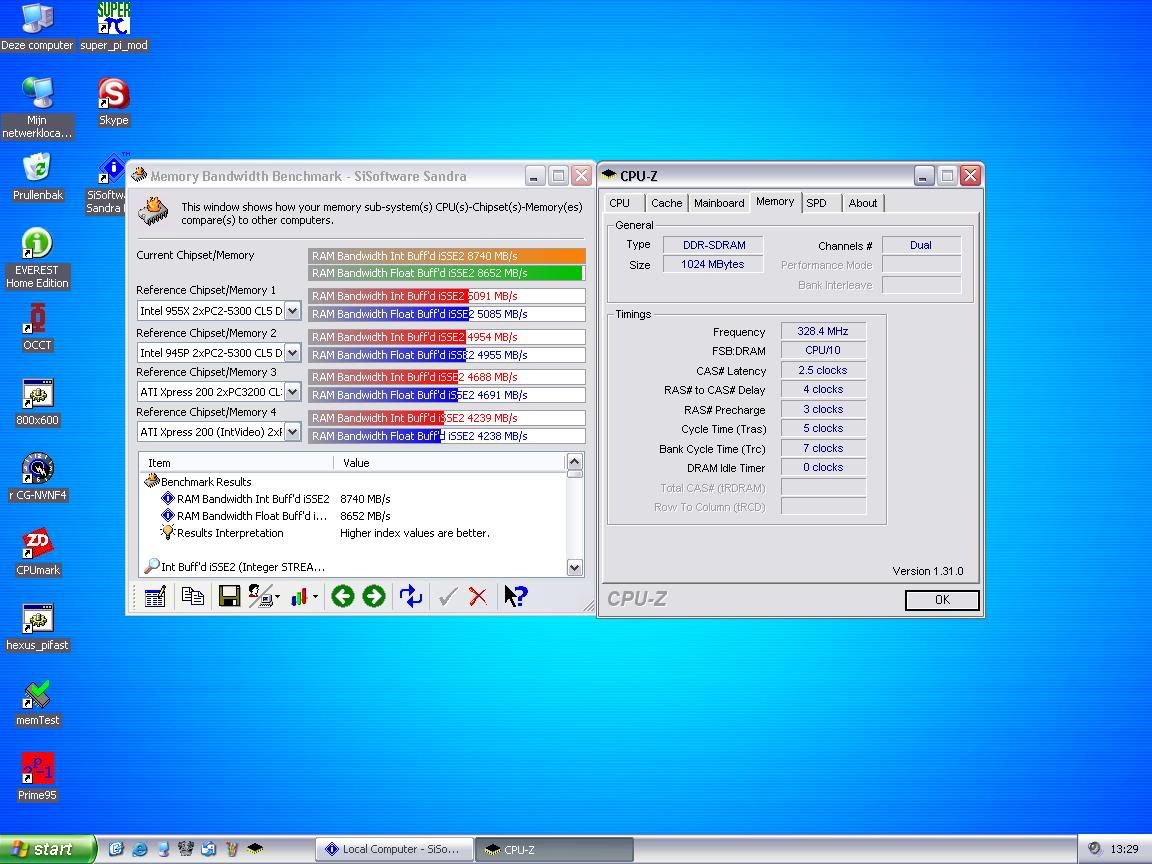Click the Internet Explorer quick launch icon
Image resolution: width=1152 pixels, height=864 pixels.
click(x=140, y=849)
